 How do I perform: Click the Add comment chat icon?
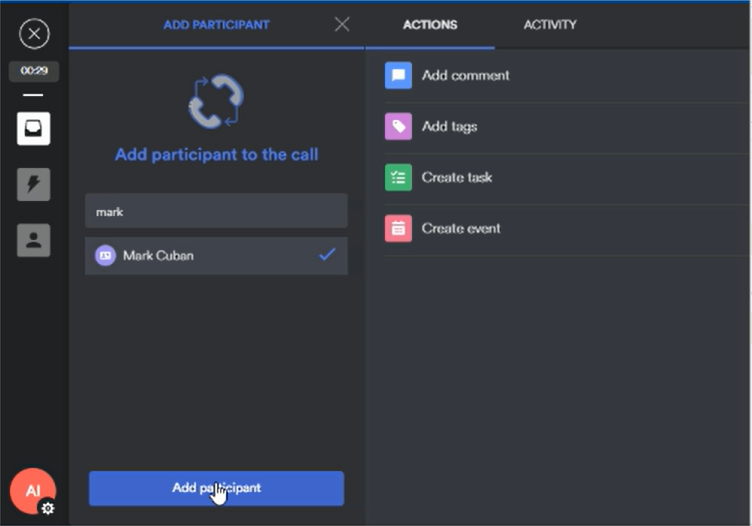pos(398,76)
